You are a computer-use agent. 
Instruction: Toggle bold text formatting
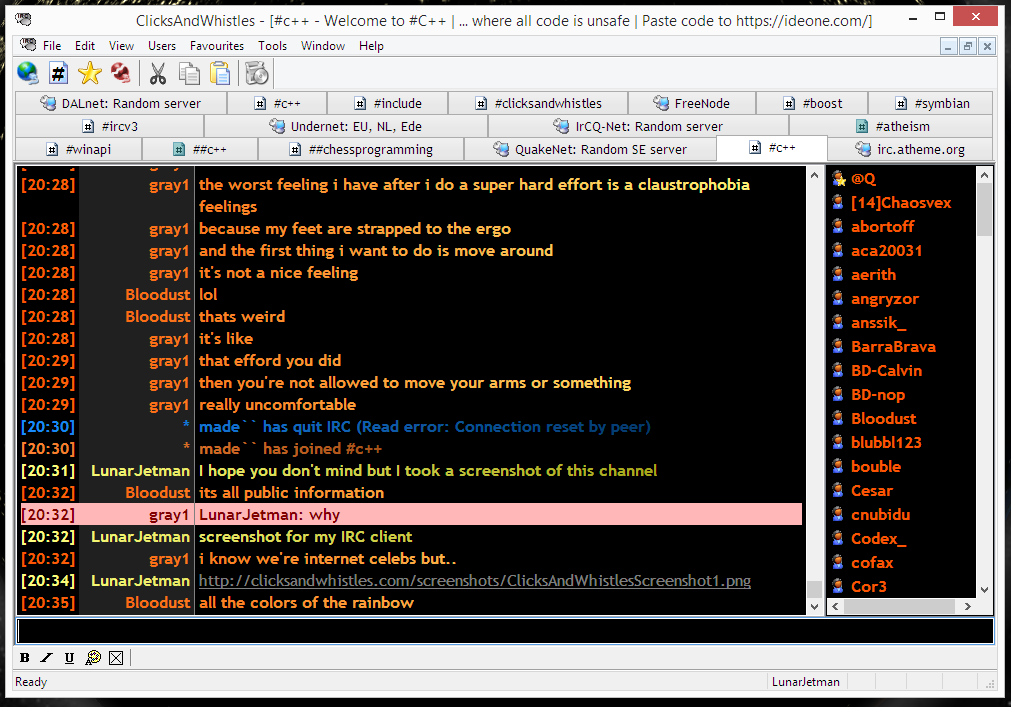coord(25,657)
